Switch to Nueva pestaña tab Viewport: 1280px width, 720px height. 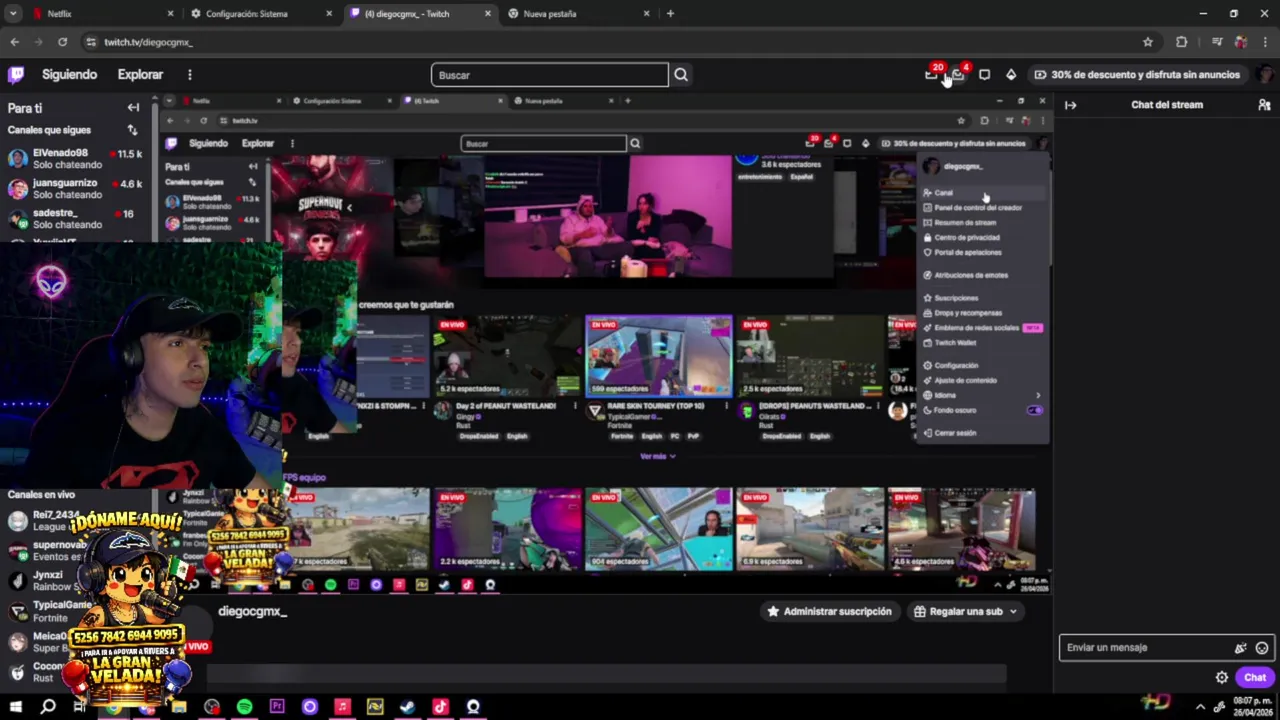(578, 14)
